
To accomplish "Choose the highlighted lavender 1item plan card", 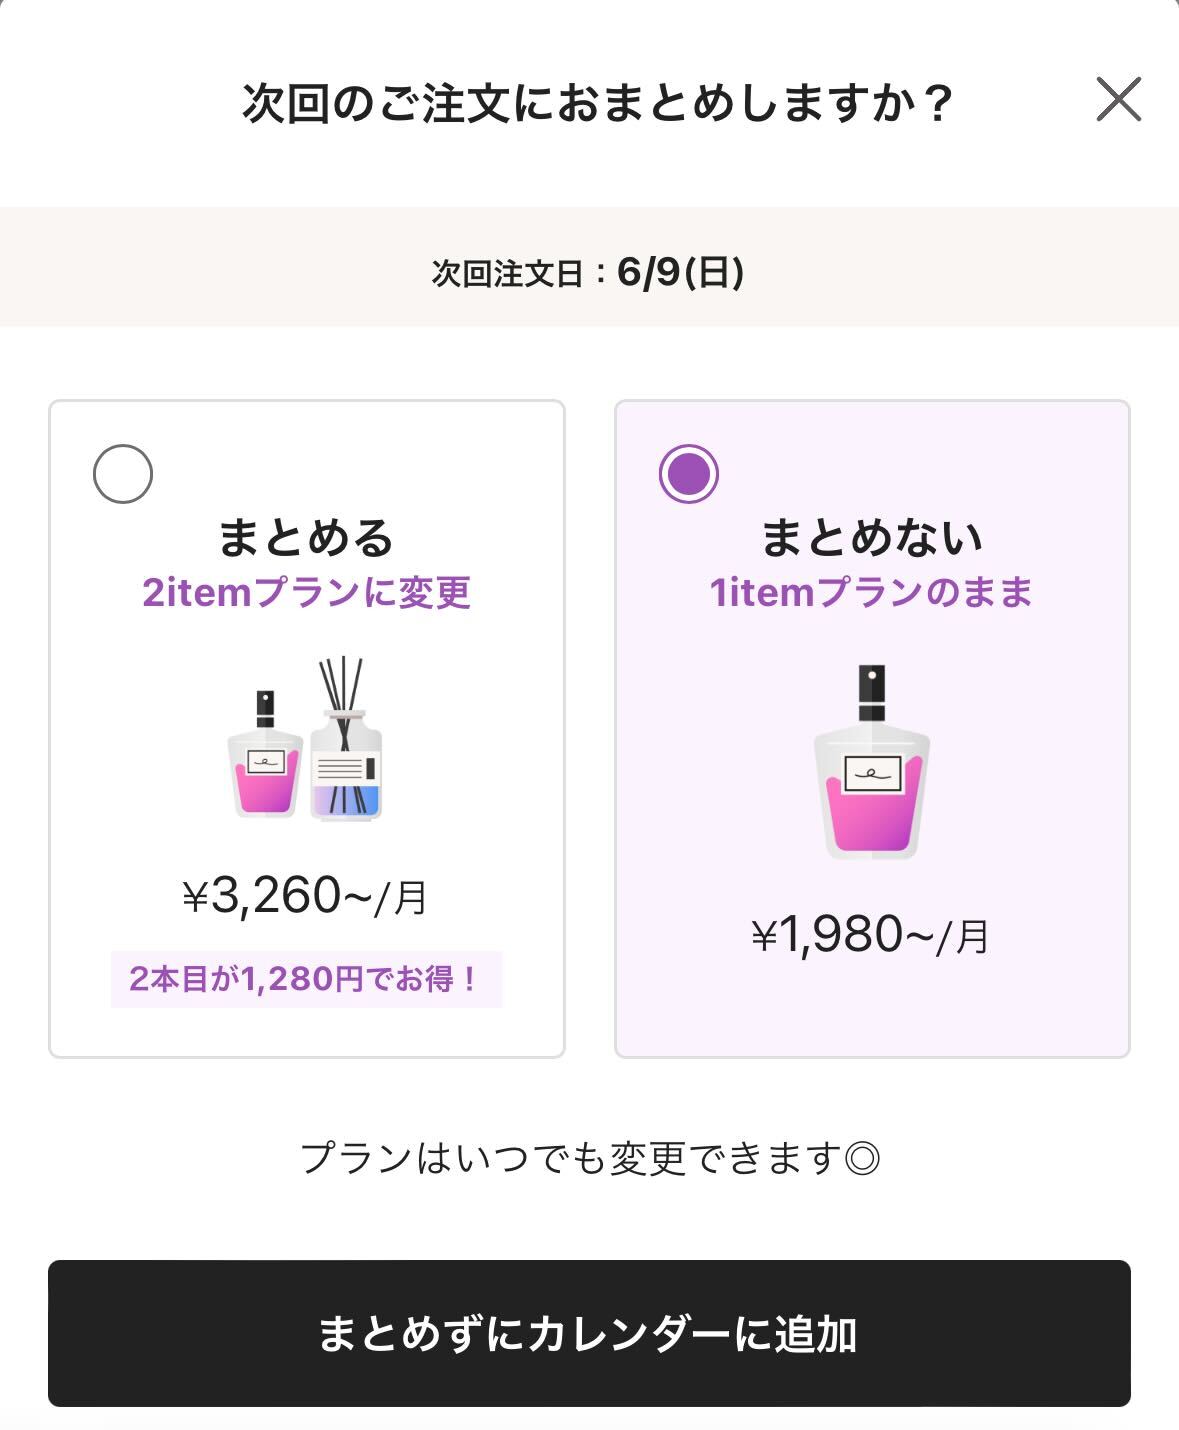I will click(872, 729).
